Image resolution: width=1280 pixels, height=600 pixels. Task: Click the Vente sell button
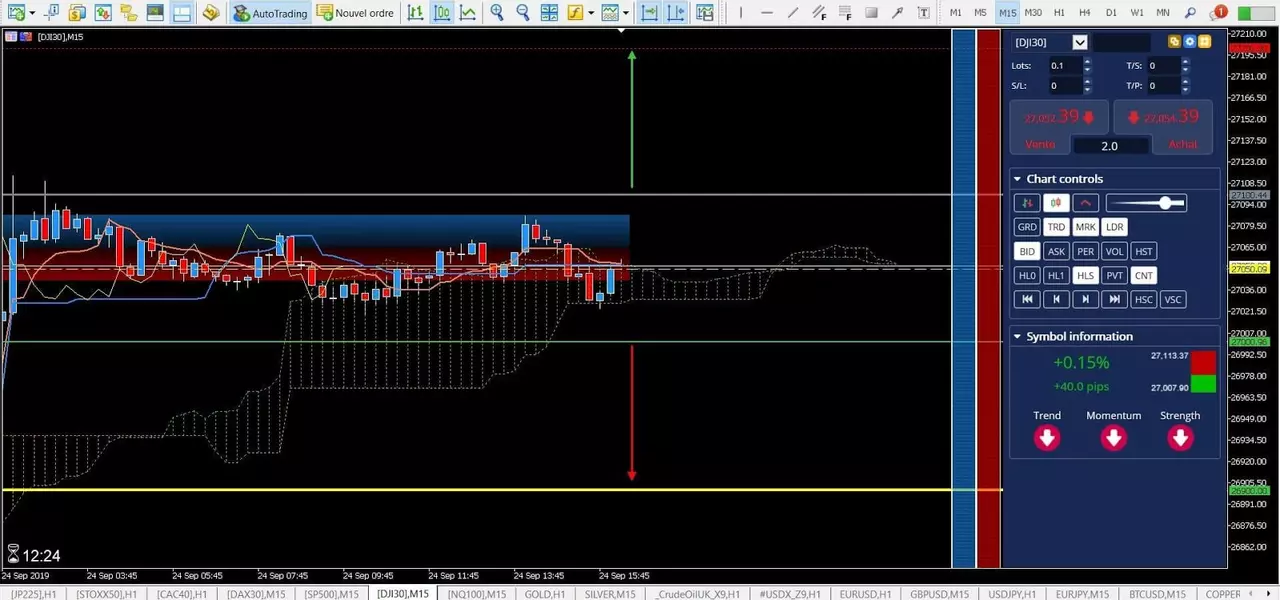[1060, 126]
